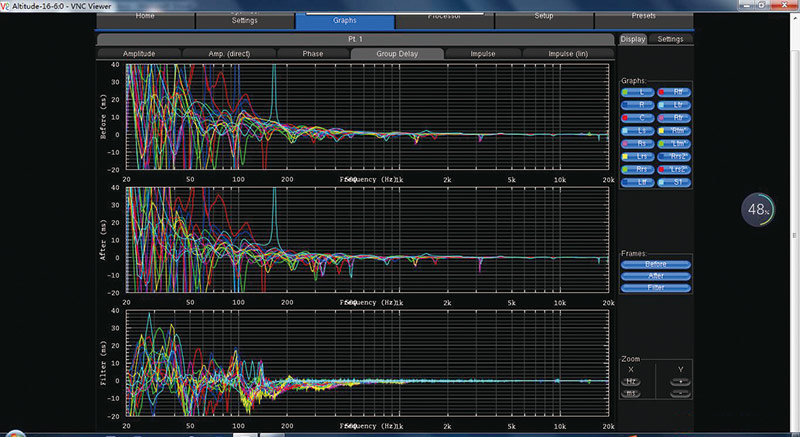The image size is (800, 437).
Task: Select the Display side panel tab
Action: click(x=633, y=39)
